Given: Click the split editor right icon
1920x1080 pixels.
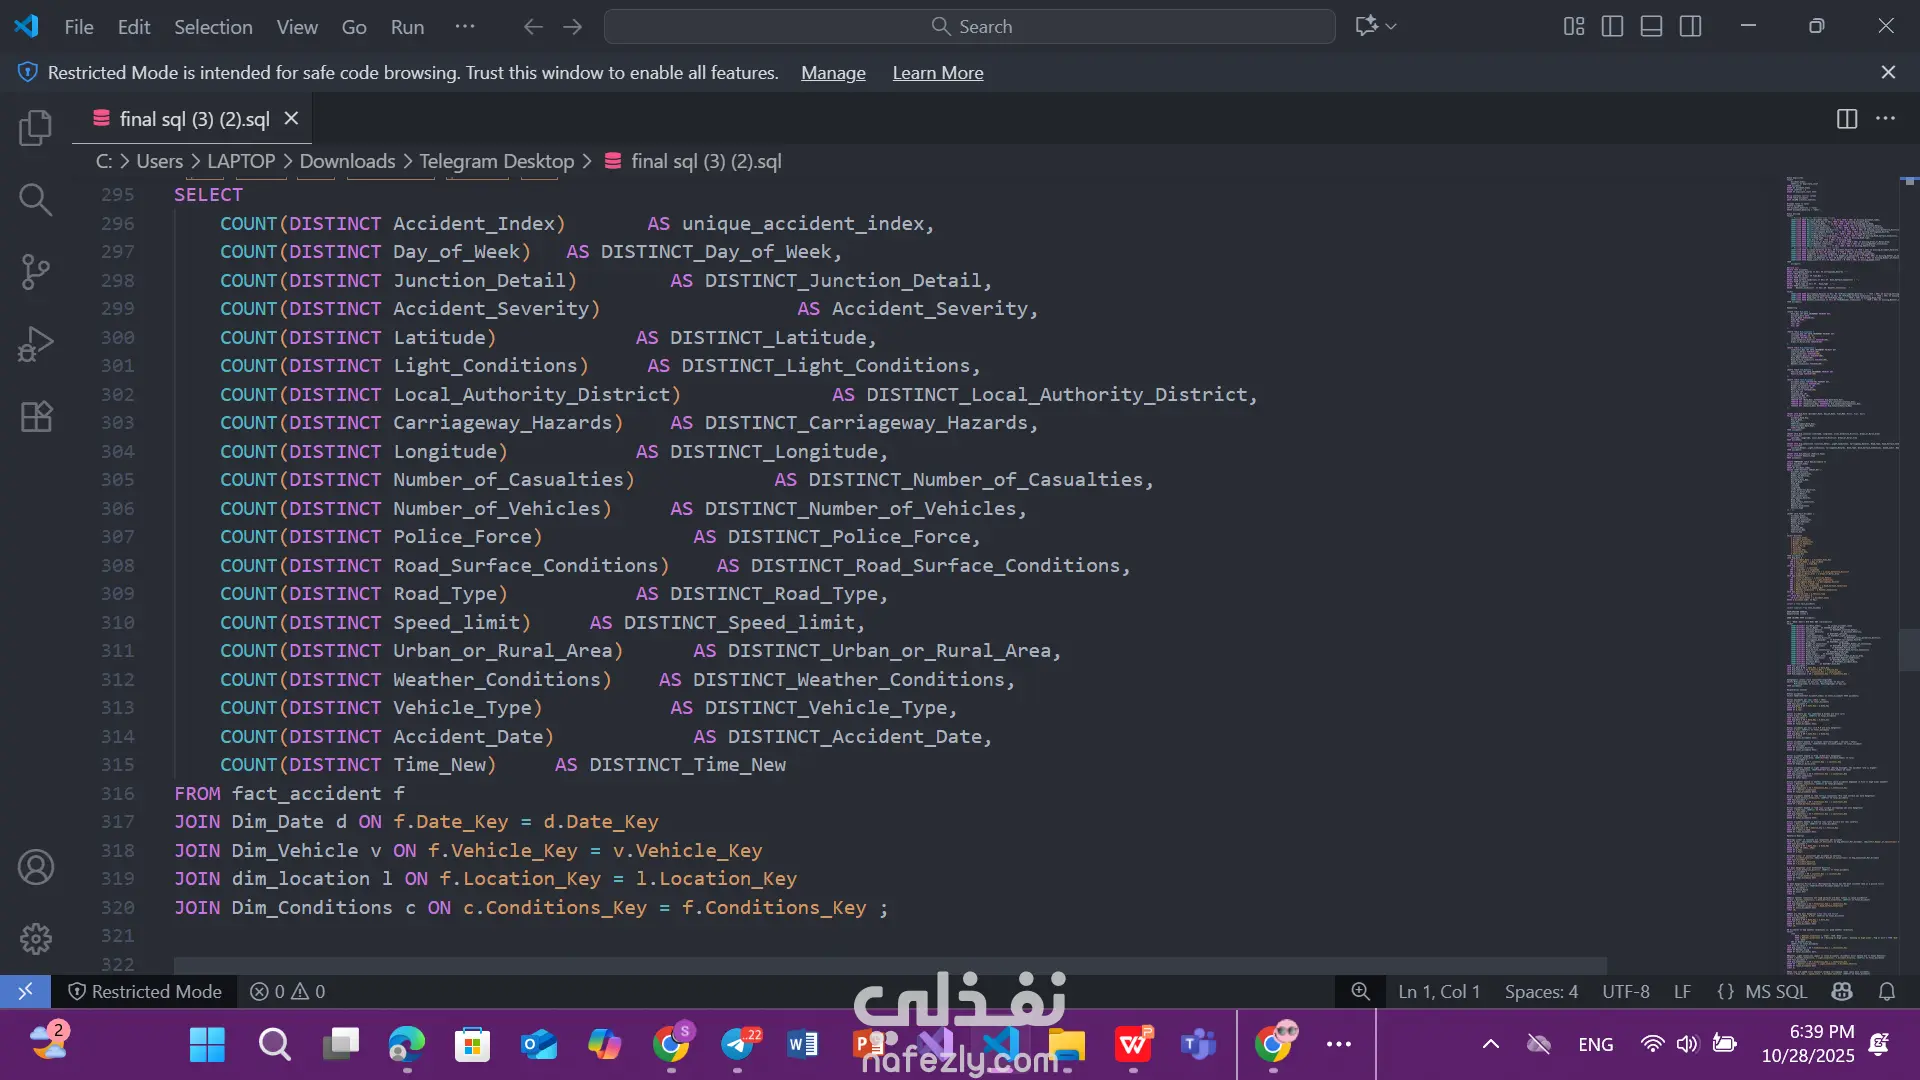Looking at the screenshot, I should pyautogui.click(x=1846, y=119).
